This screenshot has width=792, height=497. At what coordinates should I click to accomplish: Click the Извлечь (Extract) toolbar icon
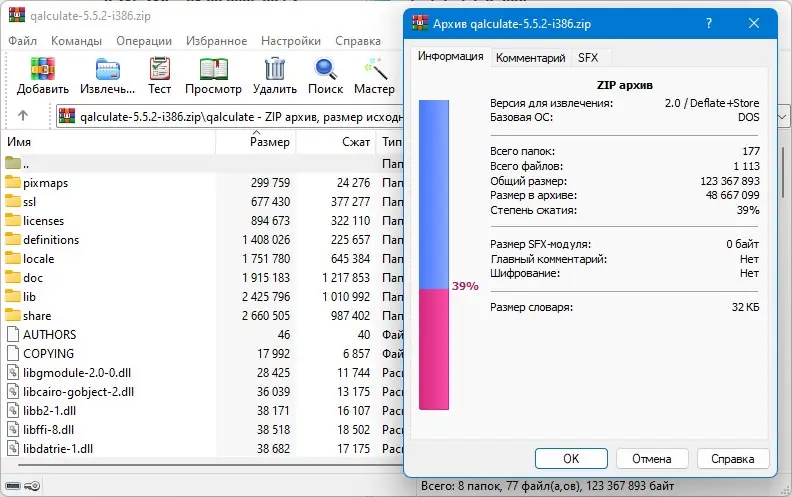[x=108, y=69]
